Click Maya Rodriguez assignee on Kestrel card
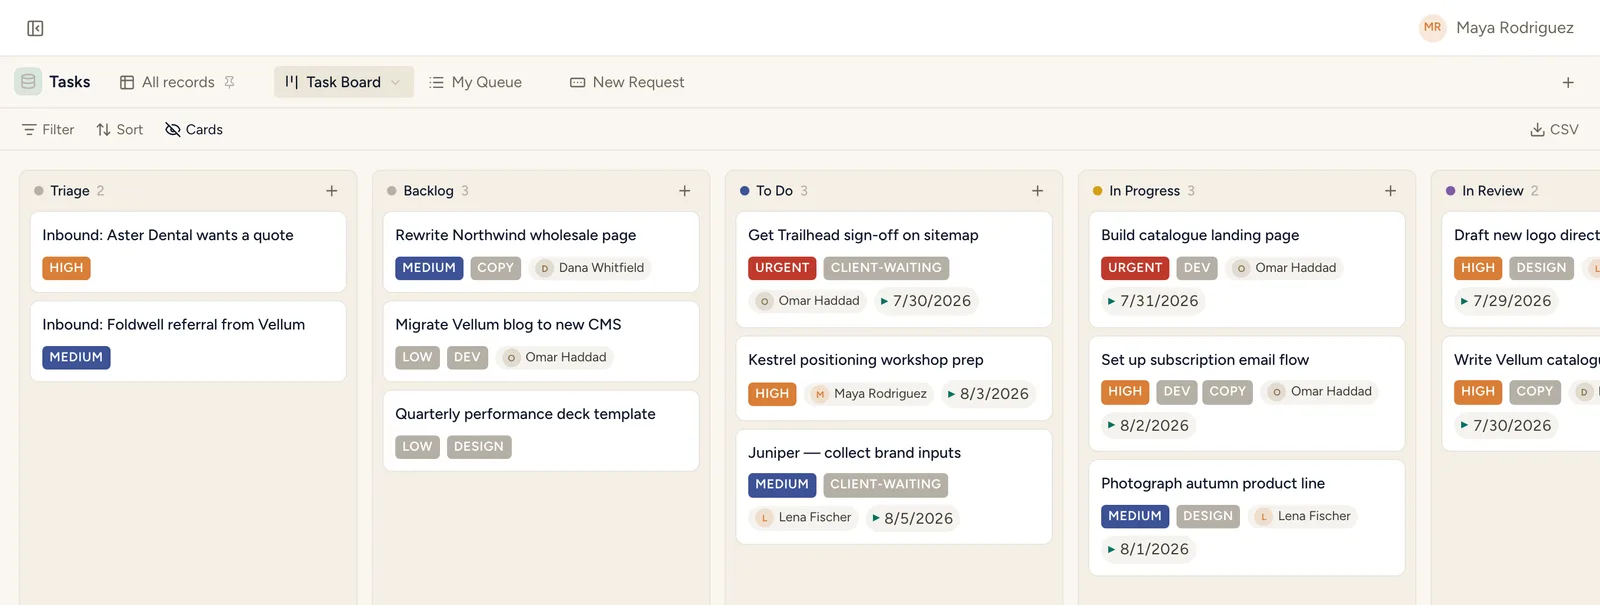Screen dimensions: 1600x605 869,394
